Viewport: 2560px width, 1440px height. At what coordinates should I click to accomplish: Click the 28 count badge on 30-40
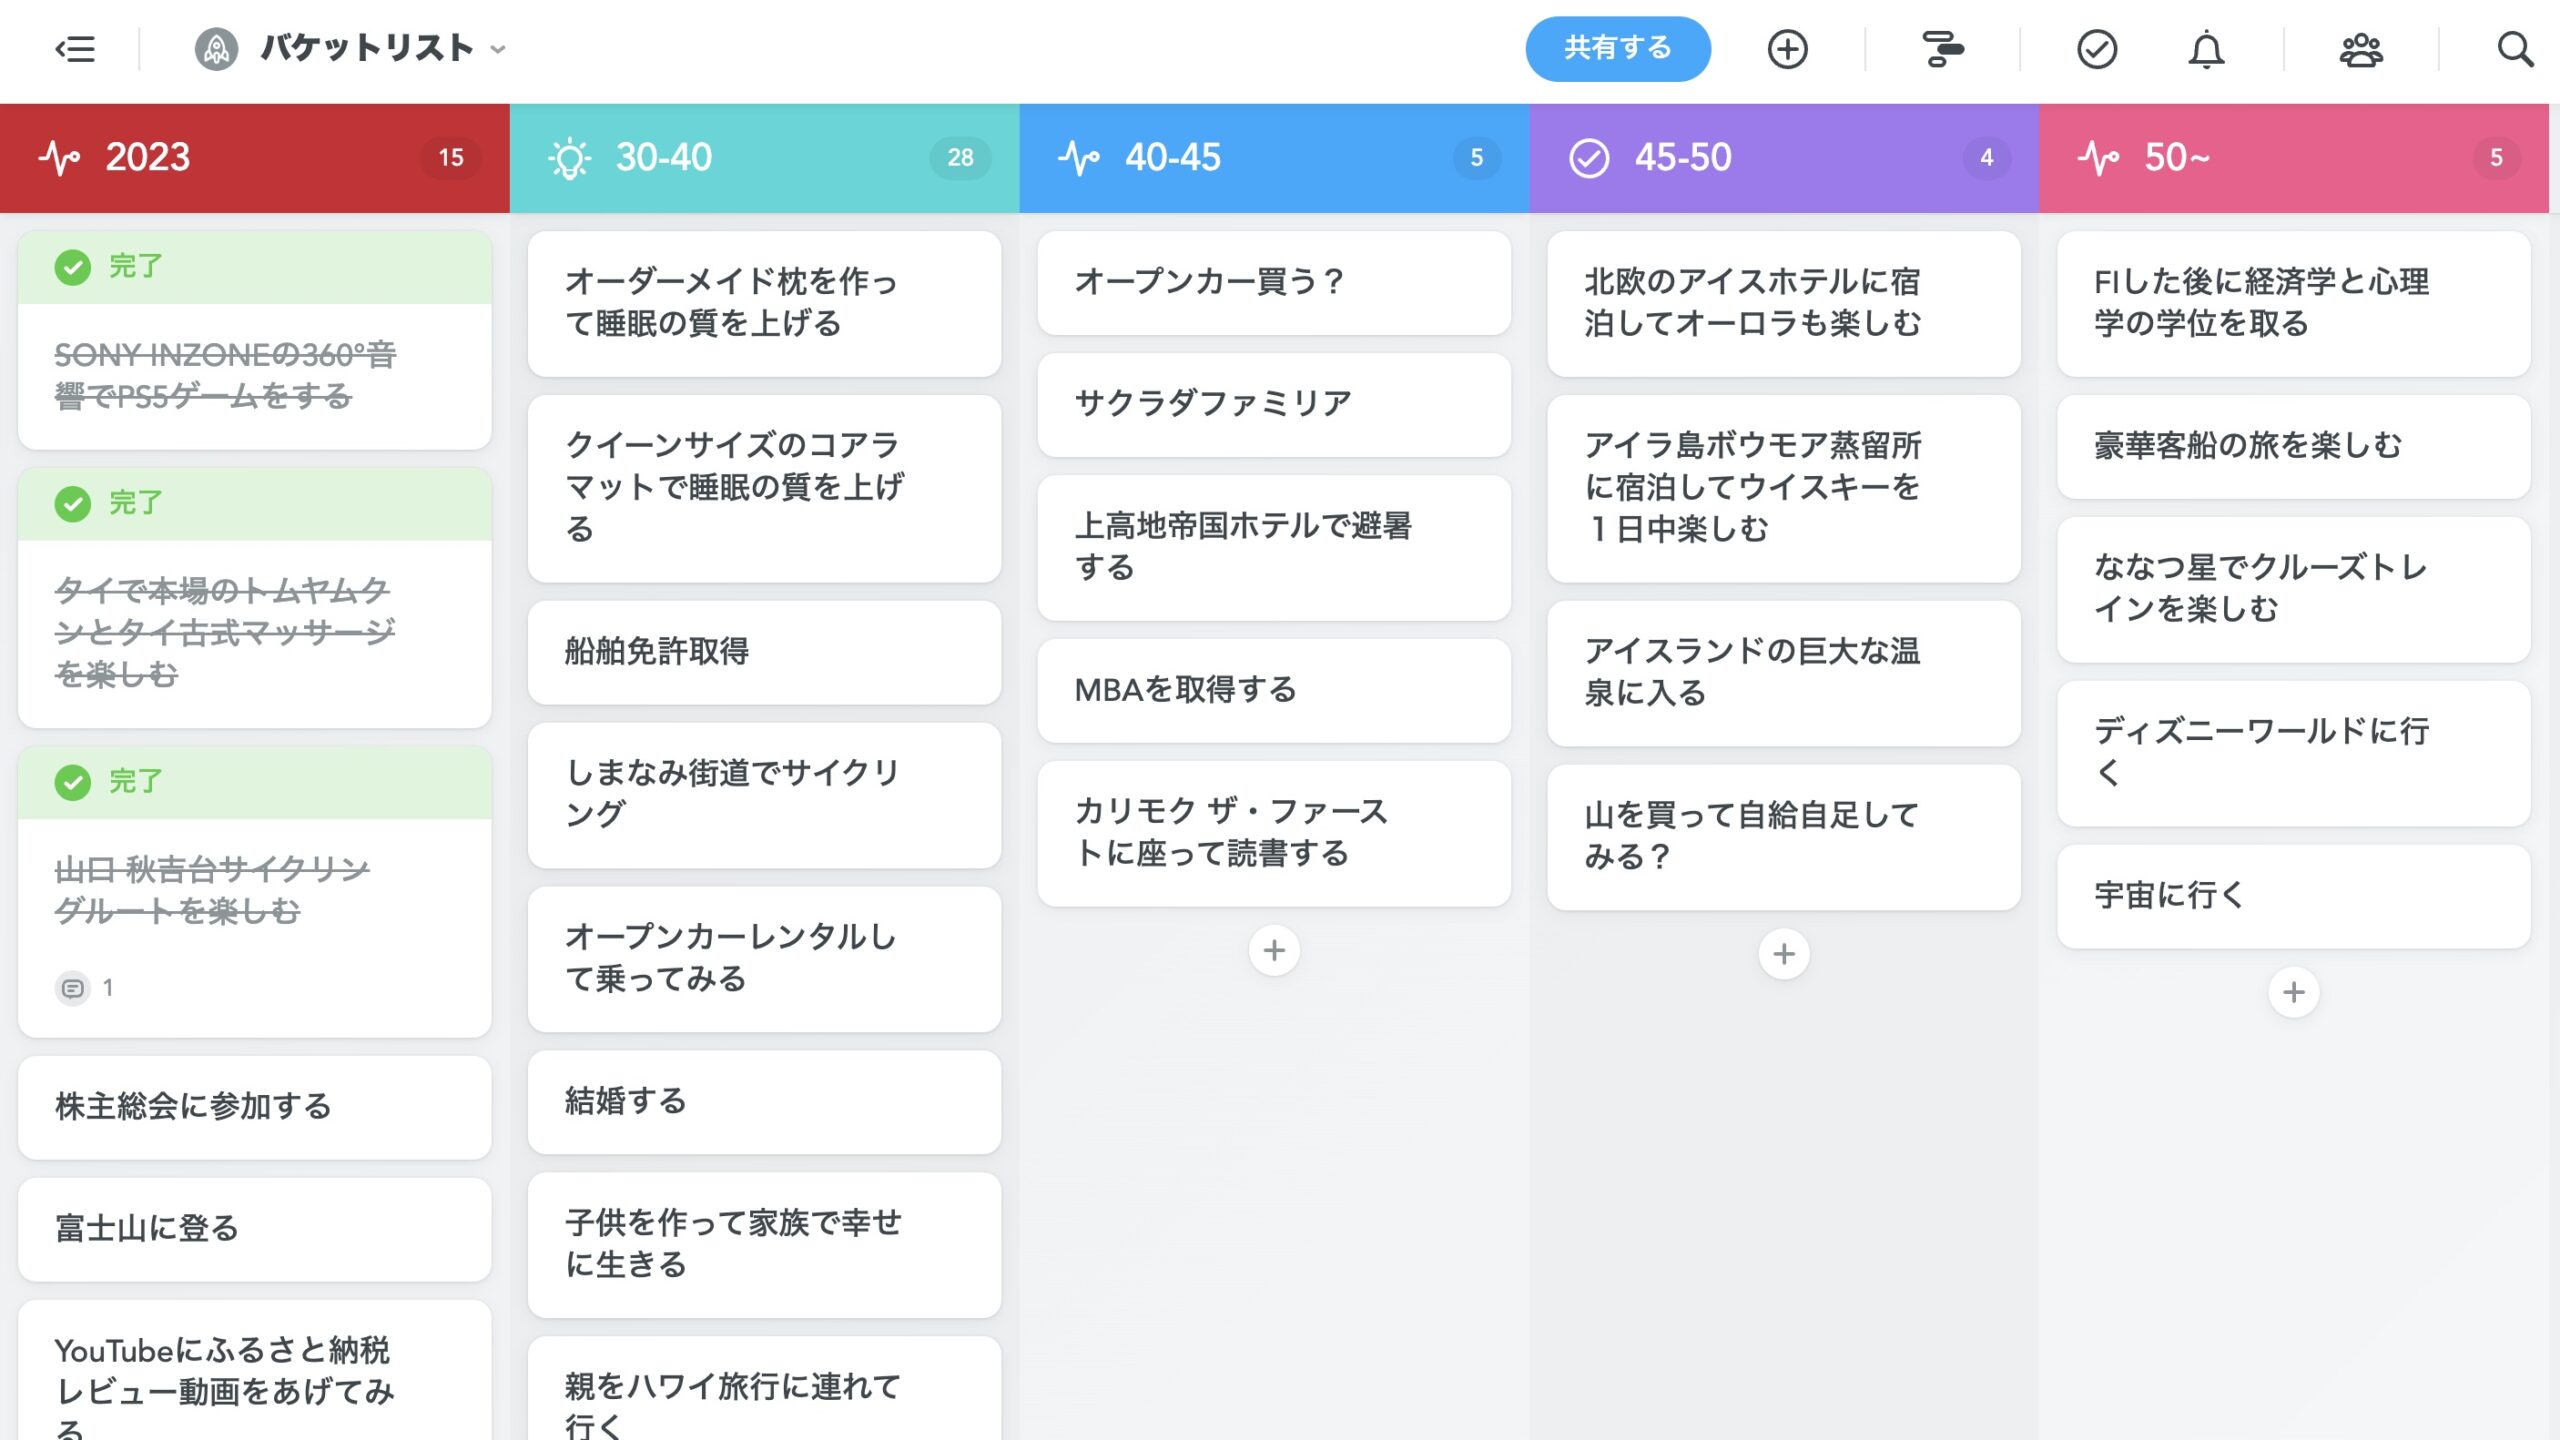point(960,158)
